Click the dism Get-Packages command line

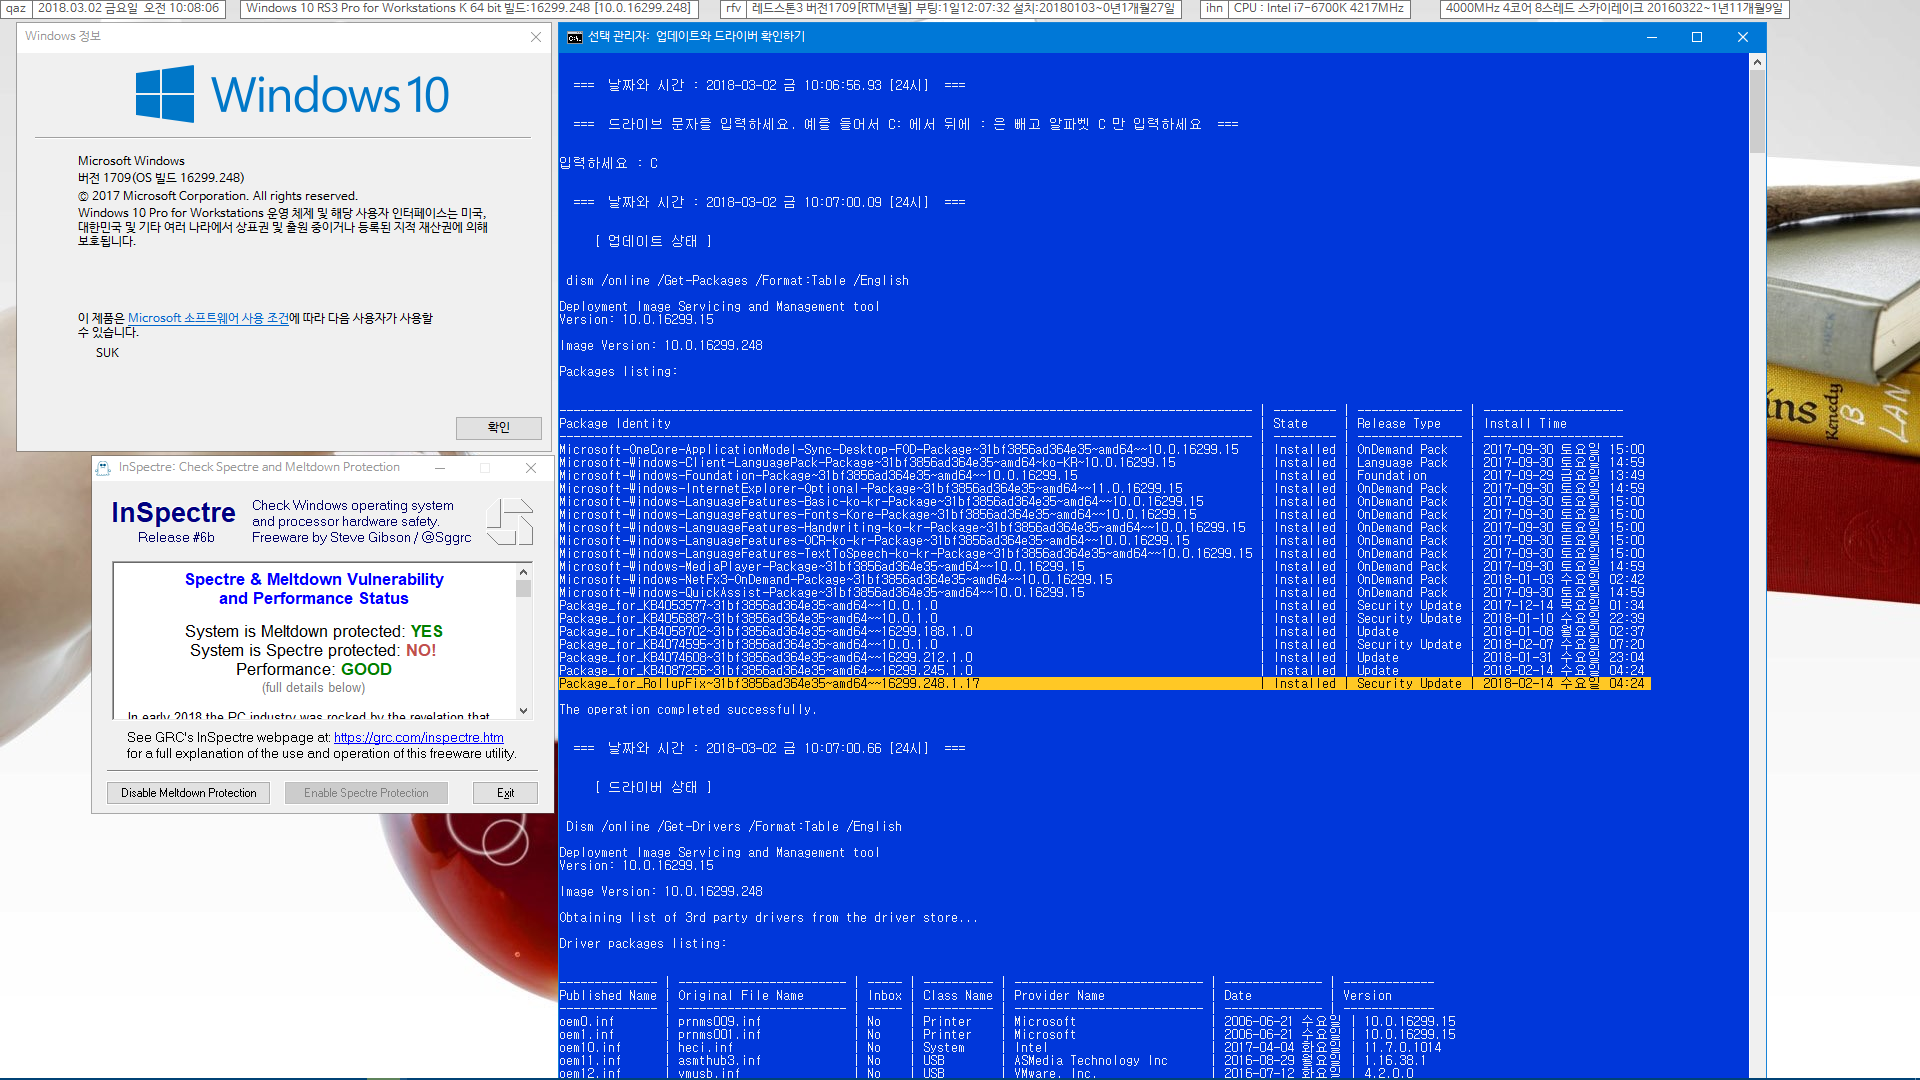tap(737, 281)
